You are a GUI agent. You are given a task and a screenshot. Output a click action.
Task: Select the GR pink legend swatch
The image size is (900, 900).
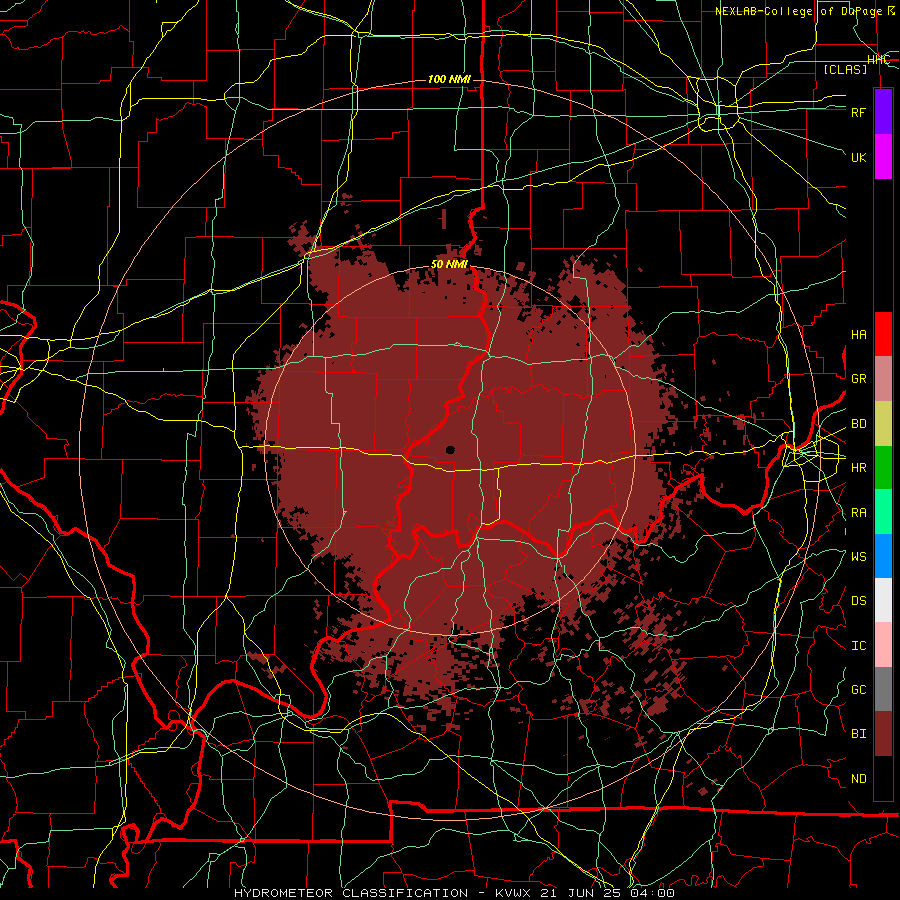pos(883,379)
